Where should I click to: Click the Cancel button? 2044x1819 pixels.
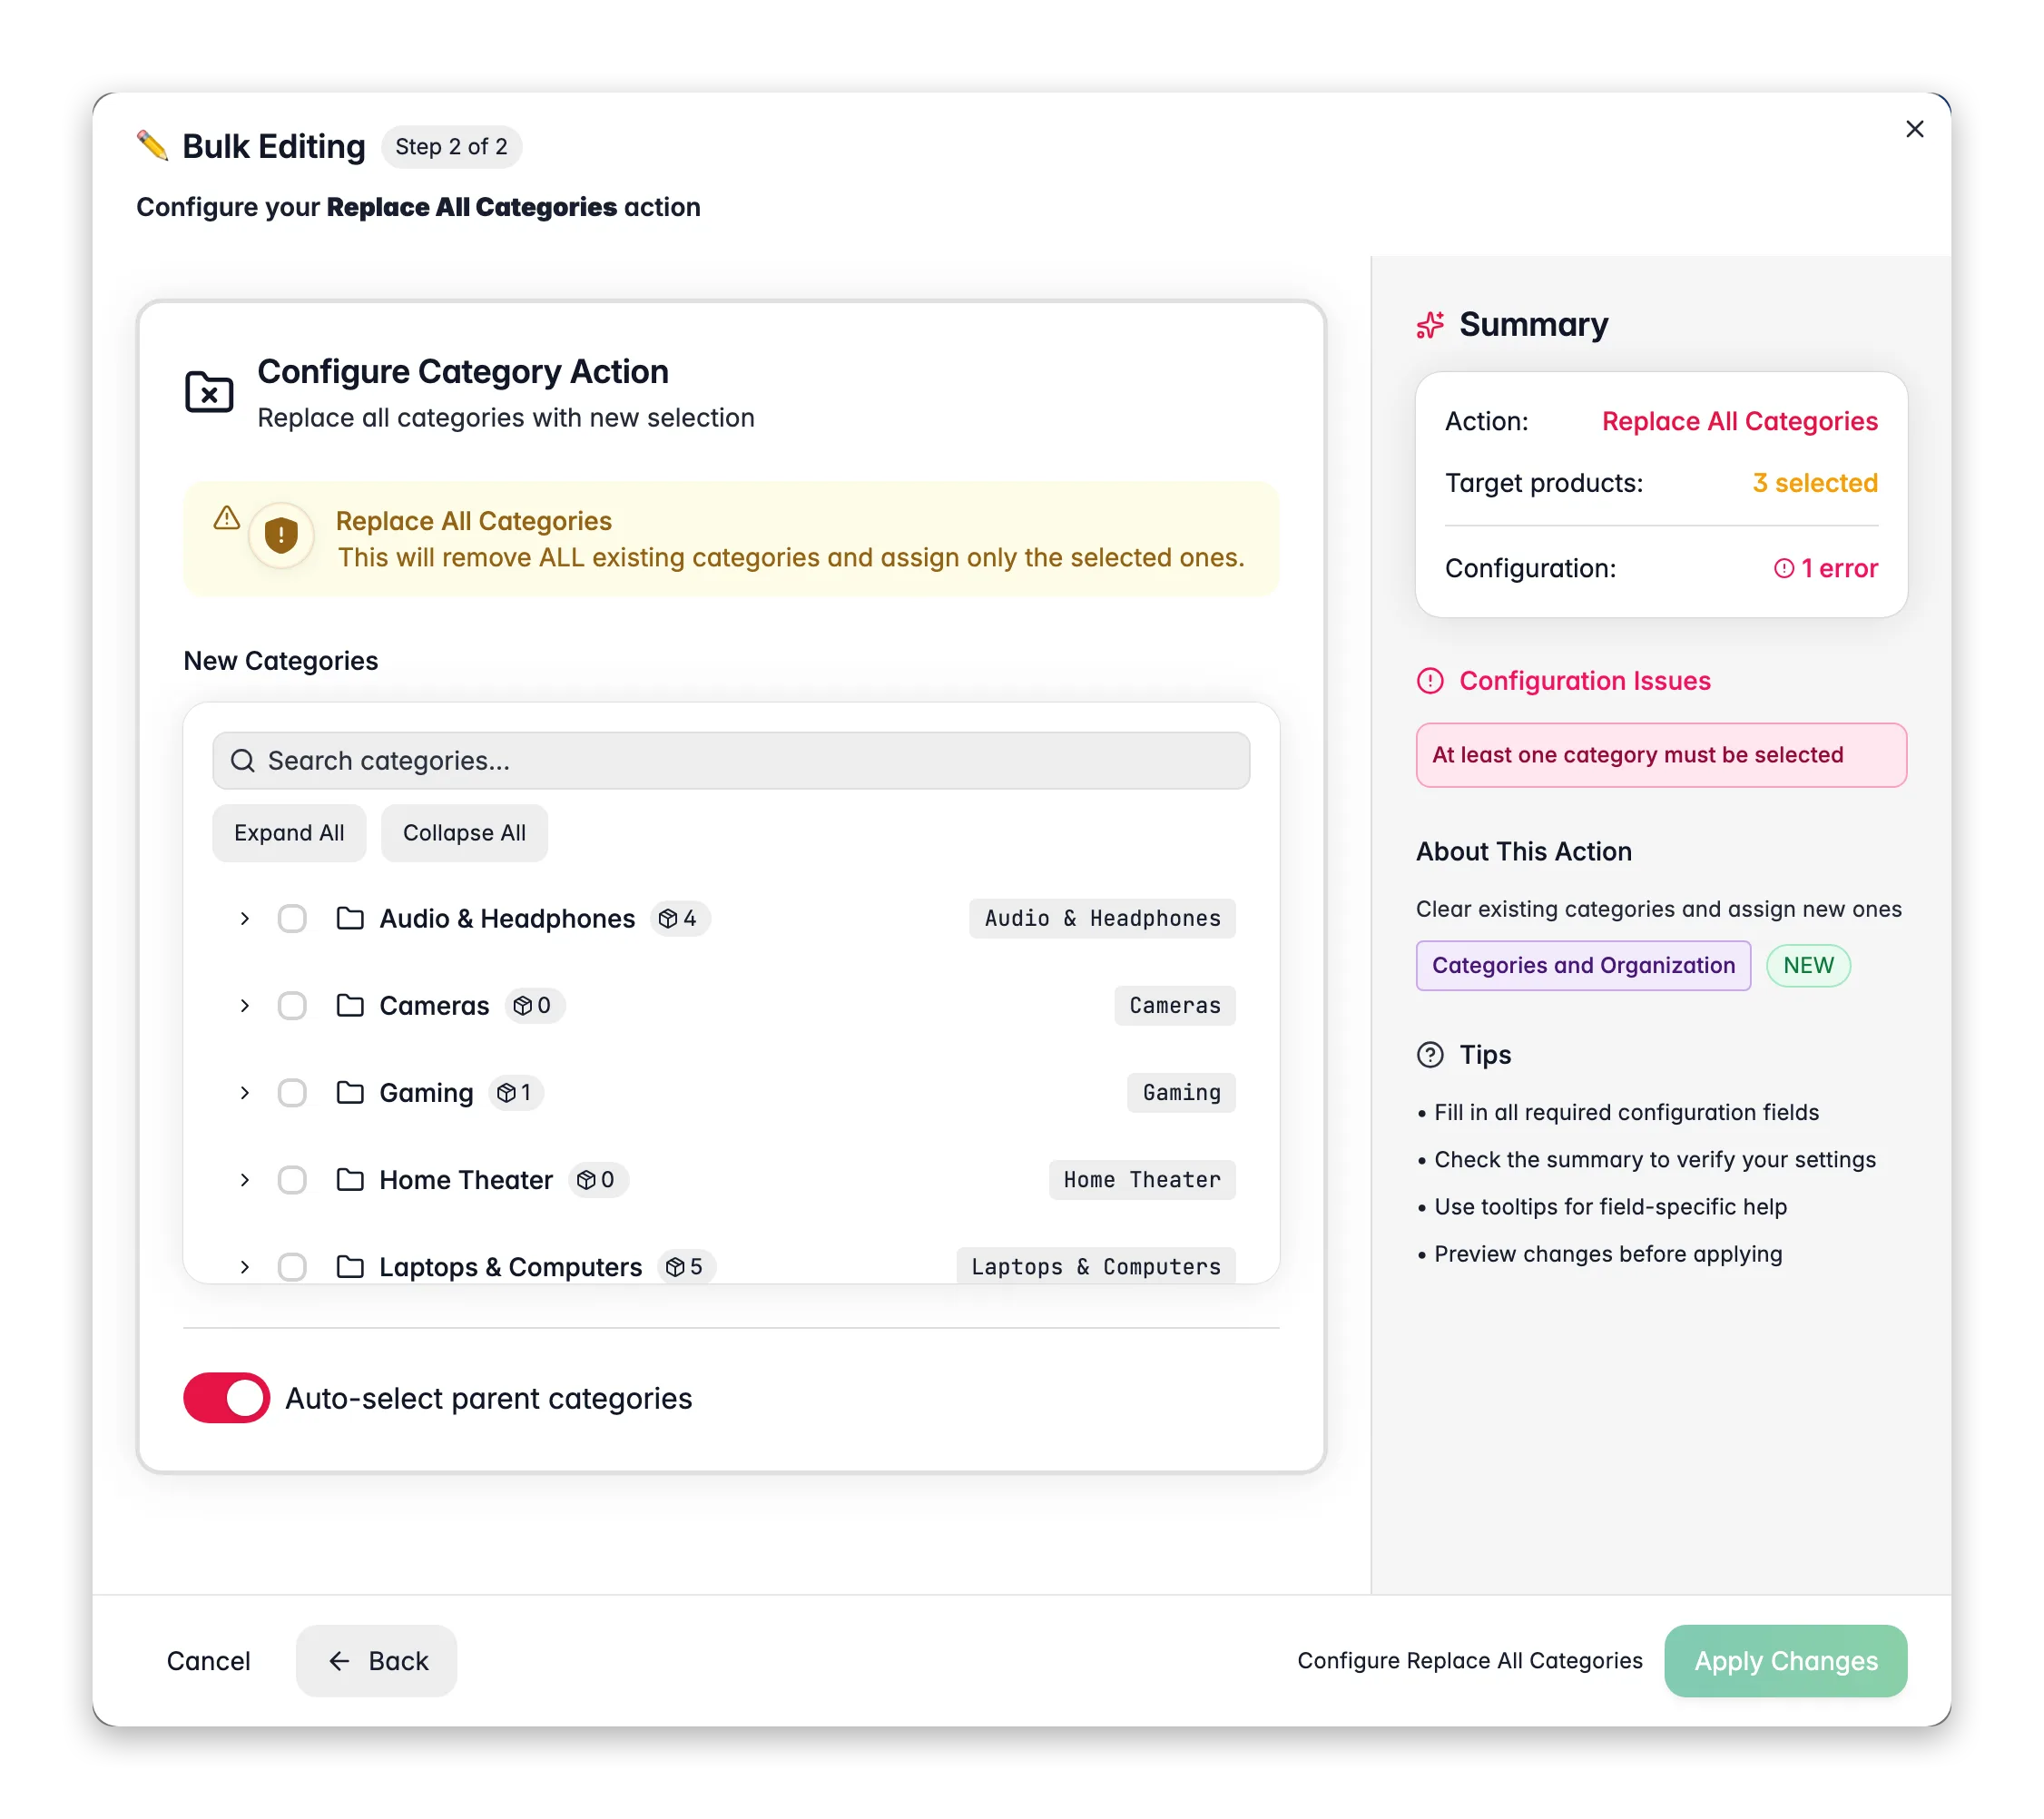208,1661
